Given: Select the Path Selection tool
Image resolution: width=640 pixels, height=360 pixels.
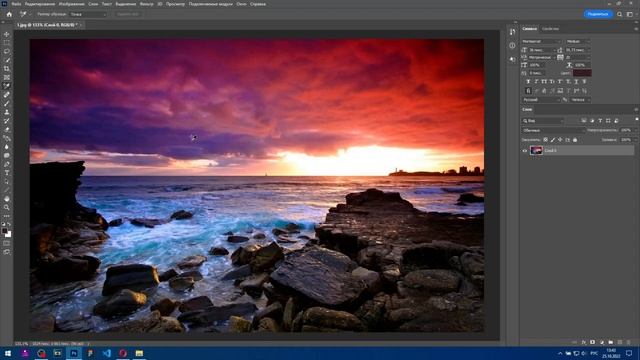Looking at the screenshot, I should (7, 181).
